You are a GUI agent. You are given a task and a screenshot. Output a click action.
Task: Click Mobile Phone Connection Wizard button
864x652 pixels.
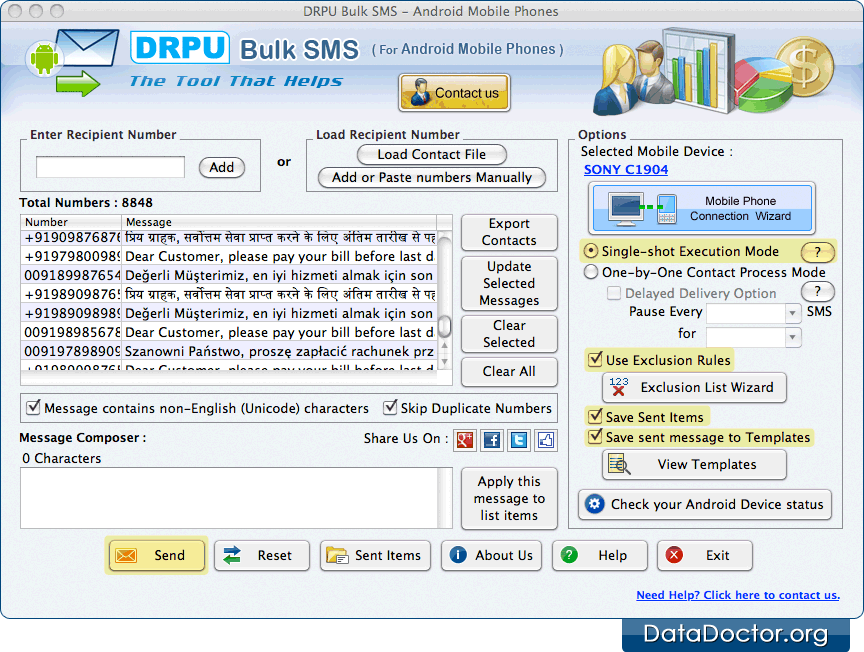coord(702,208)
